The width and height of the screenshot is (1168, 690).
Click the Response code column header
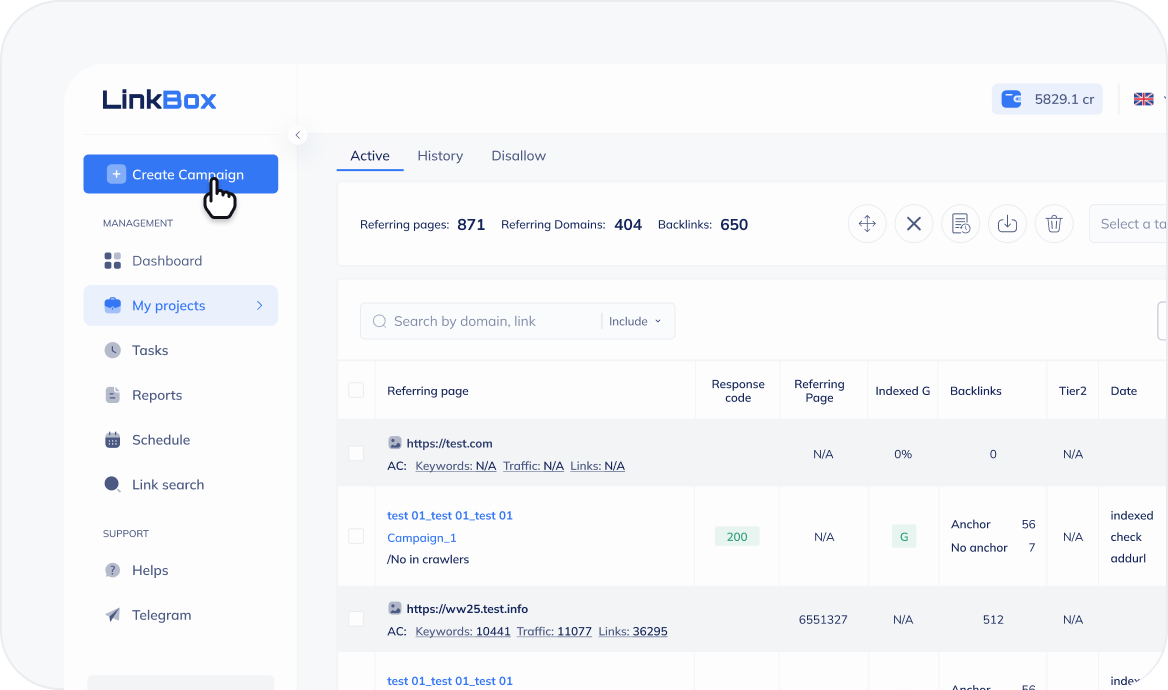(737, 391)
